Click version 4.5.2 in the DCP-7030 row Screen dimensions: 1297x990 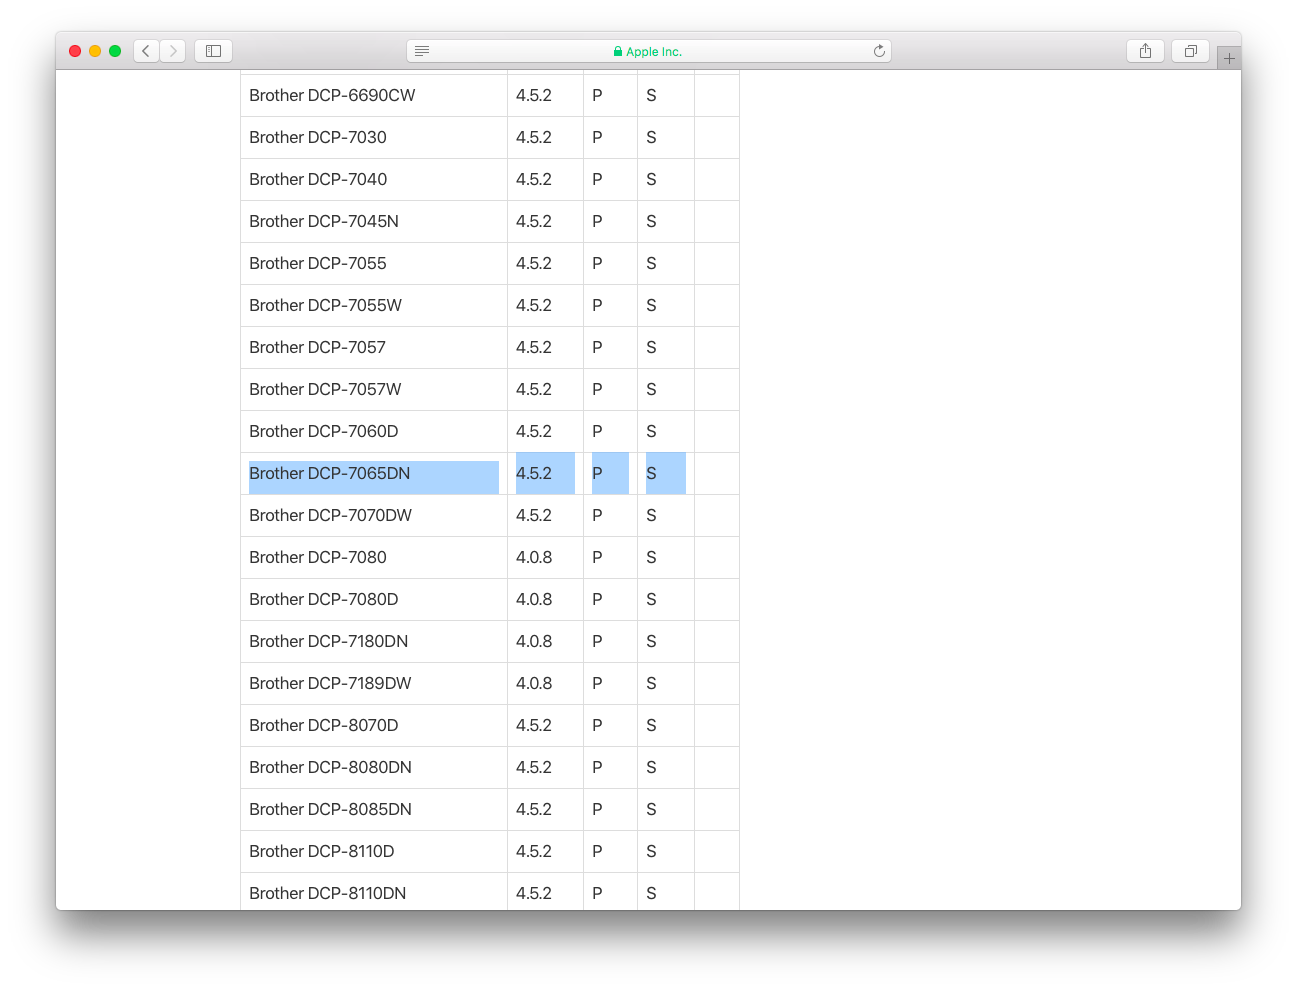pyautogui.click(x=534, y=138)
